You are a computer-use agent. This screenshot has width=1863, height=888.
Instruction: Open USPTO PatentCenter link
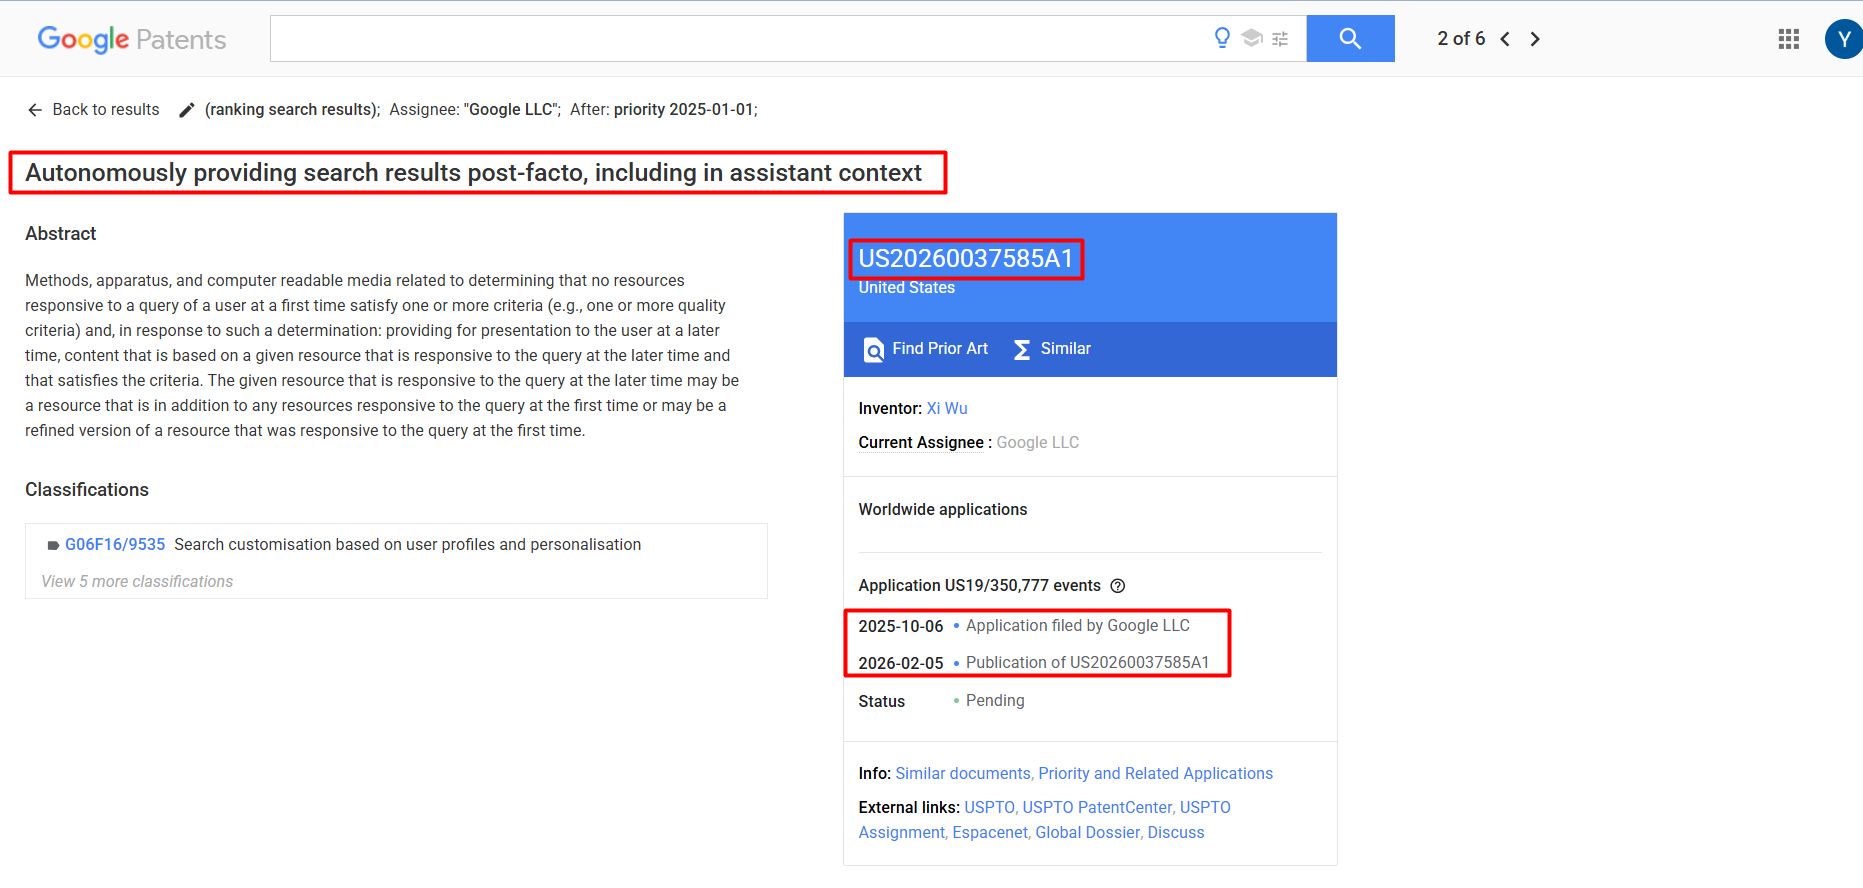[1097, 807]
